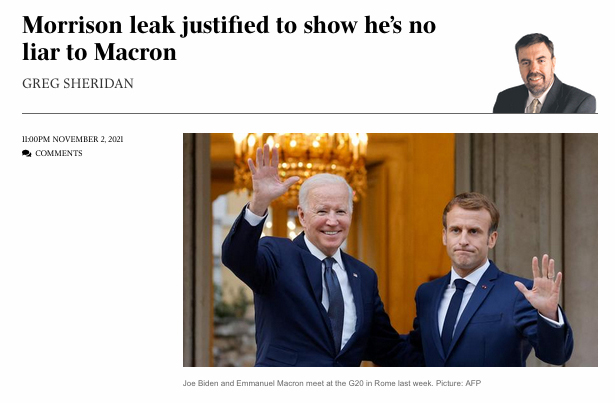This screenshot has width=615, height=403.
Task: Click the 11:00PM time stamp
Action: 36,139
